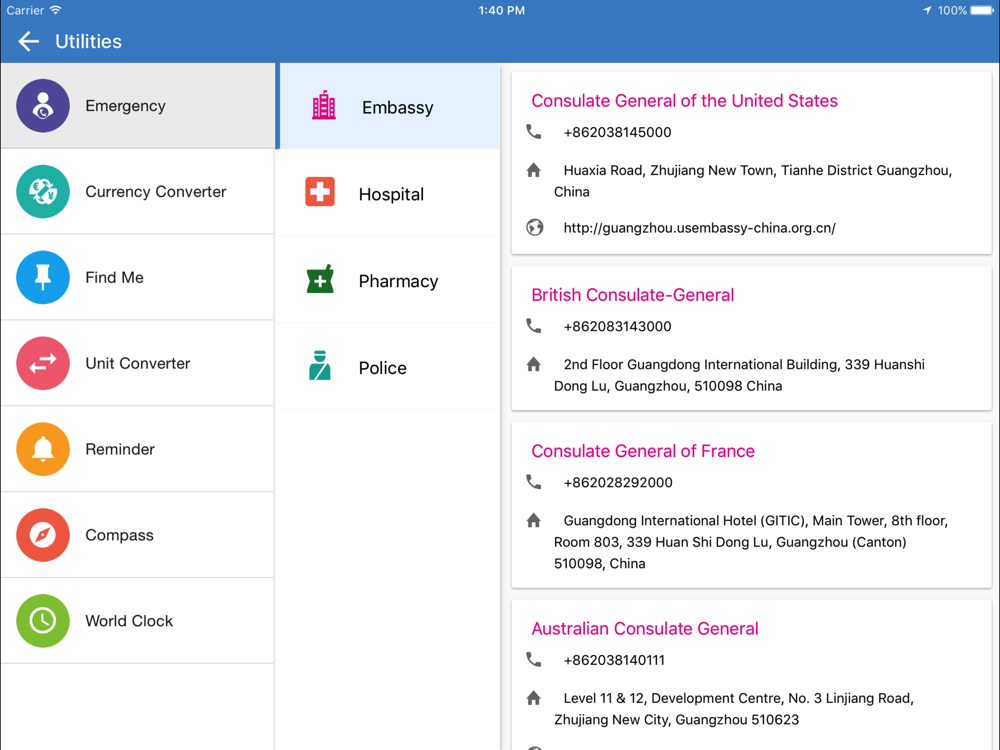Tap phone icon for Consulate General of France

(534, 482)
